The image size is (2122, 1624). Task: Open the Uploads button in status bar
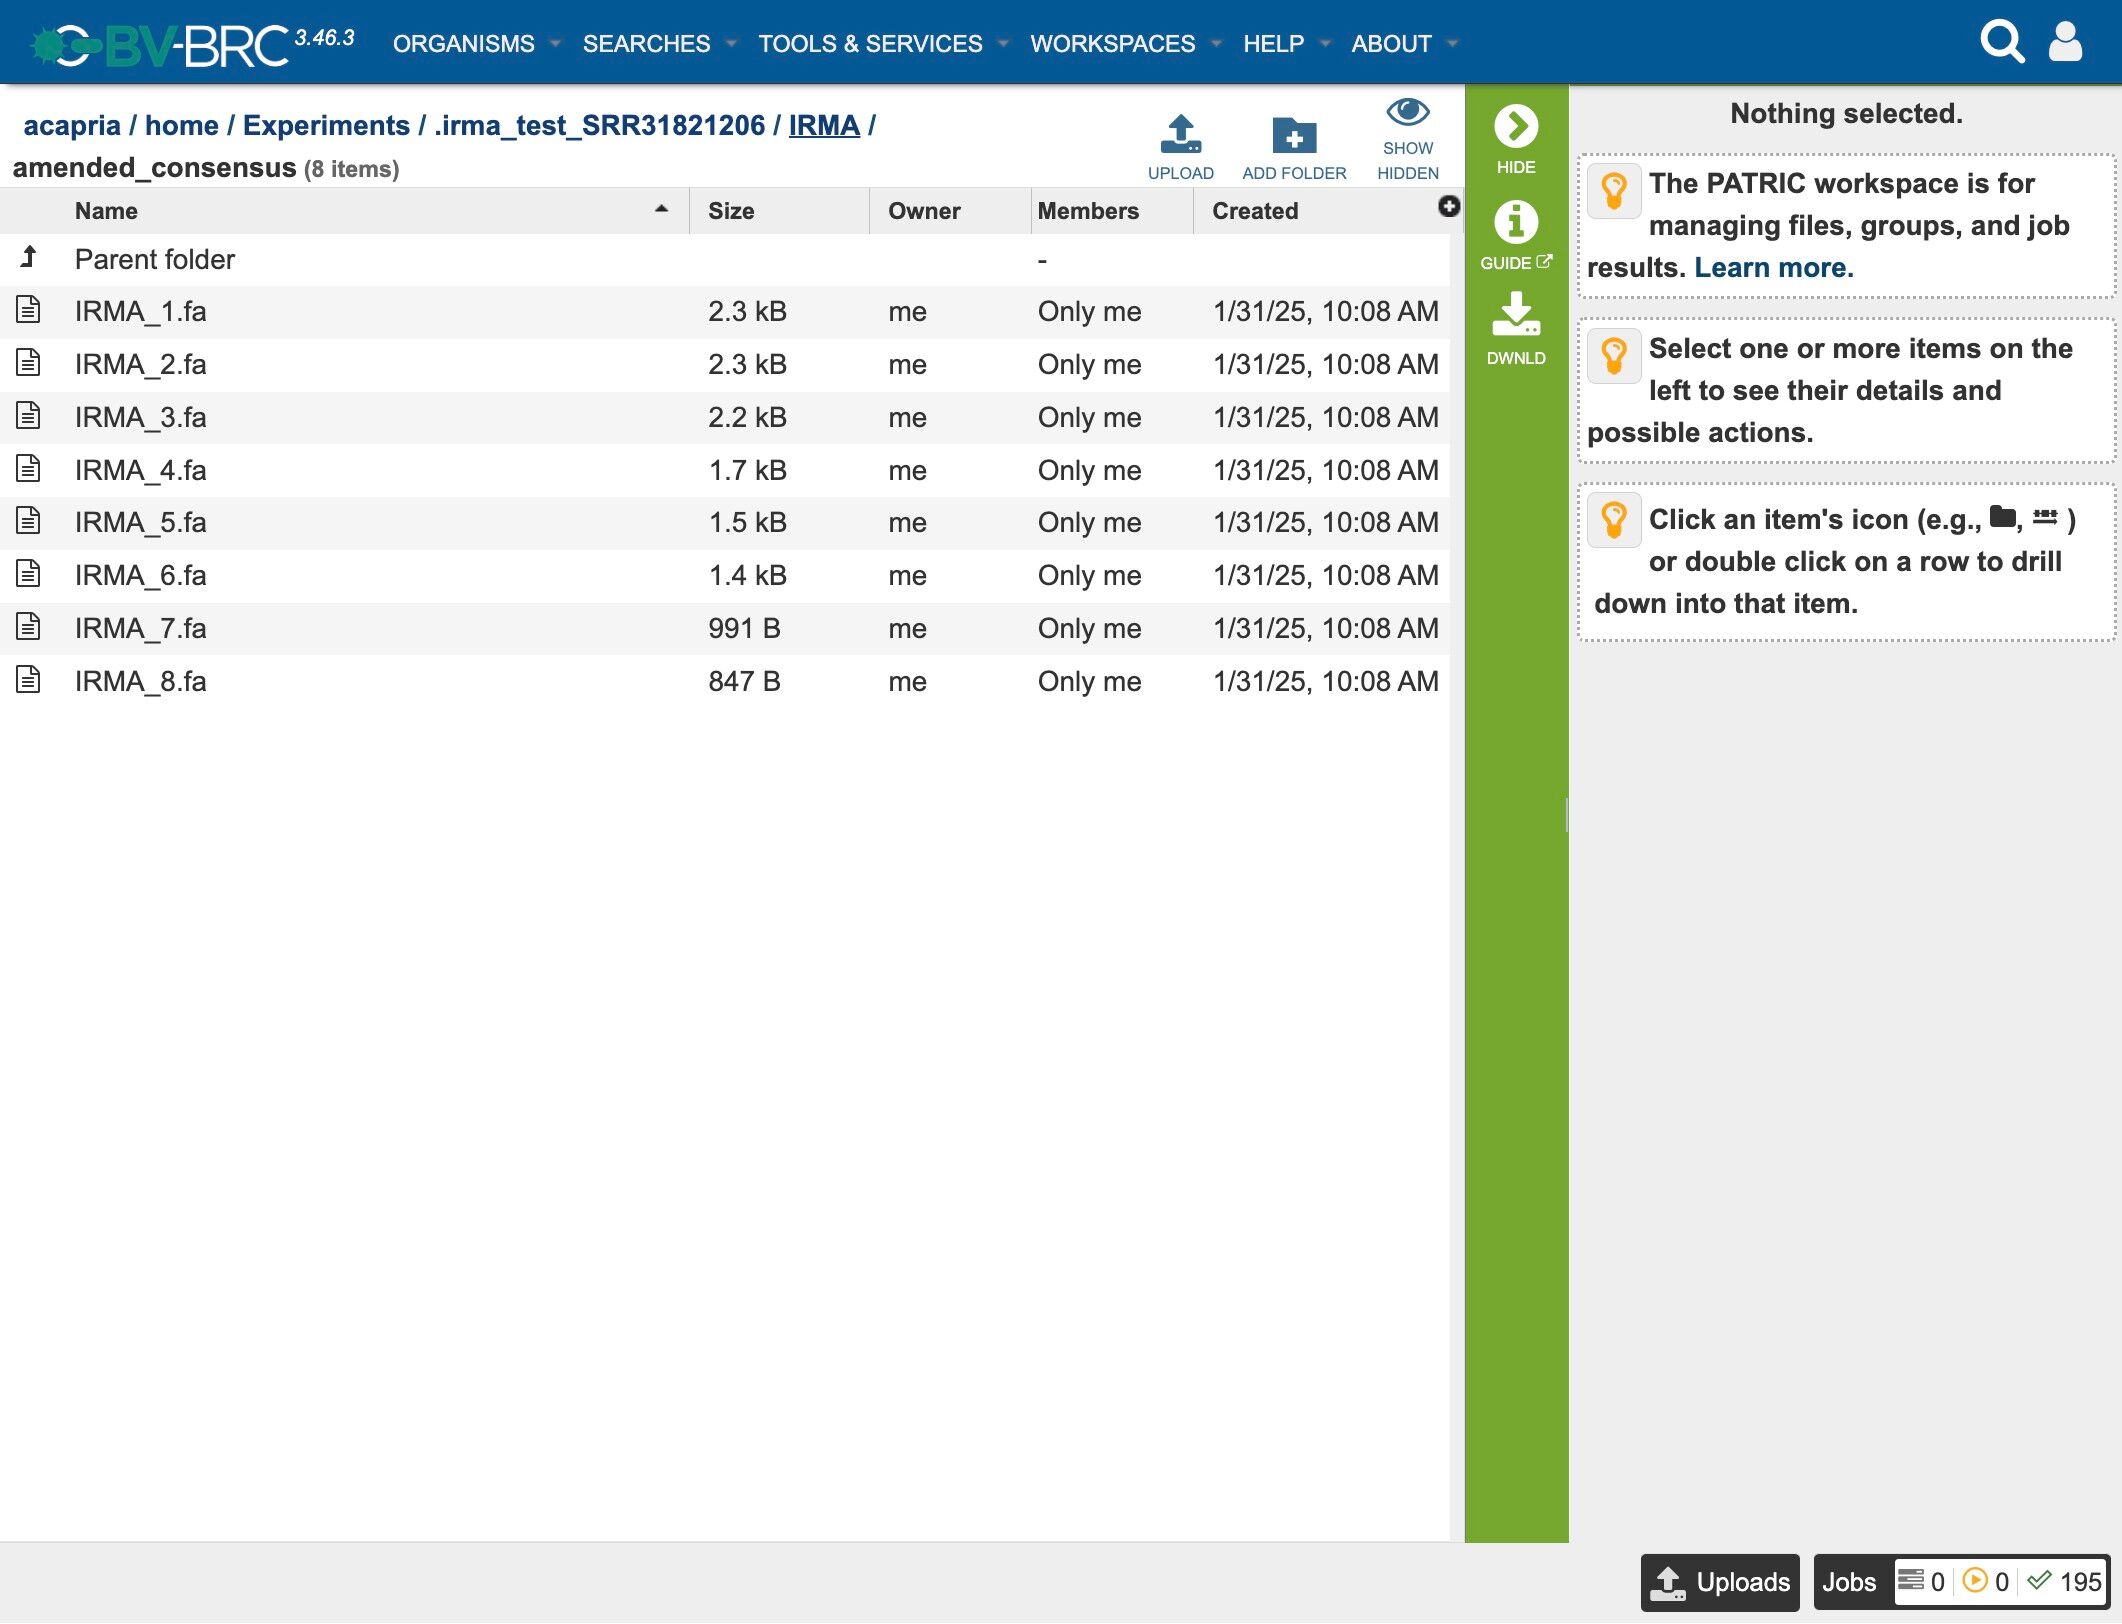click(x=1719, y=1582)
